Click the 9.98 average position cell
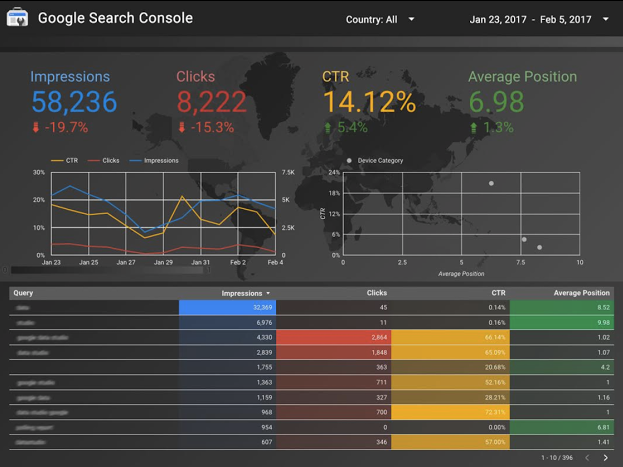The height and width of the screenshot is (467, 623). click(562, 323)
